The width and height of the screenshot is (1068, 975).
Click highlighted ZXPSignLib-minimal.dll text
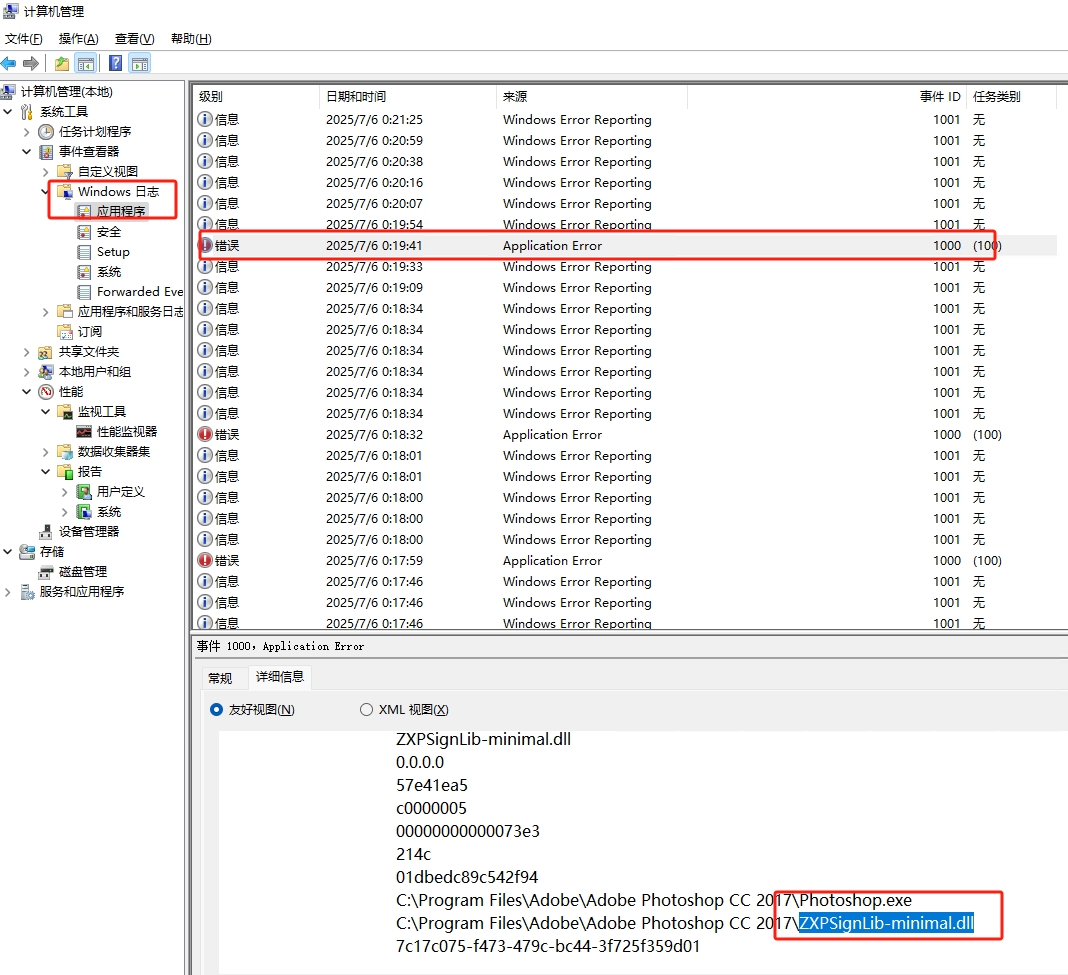coord(886,923)
